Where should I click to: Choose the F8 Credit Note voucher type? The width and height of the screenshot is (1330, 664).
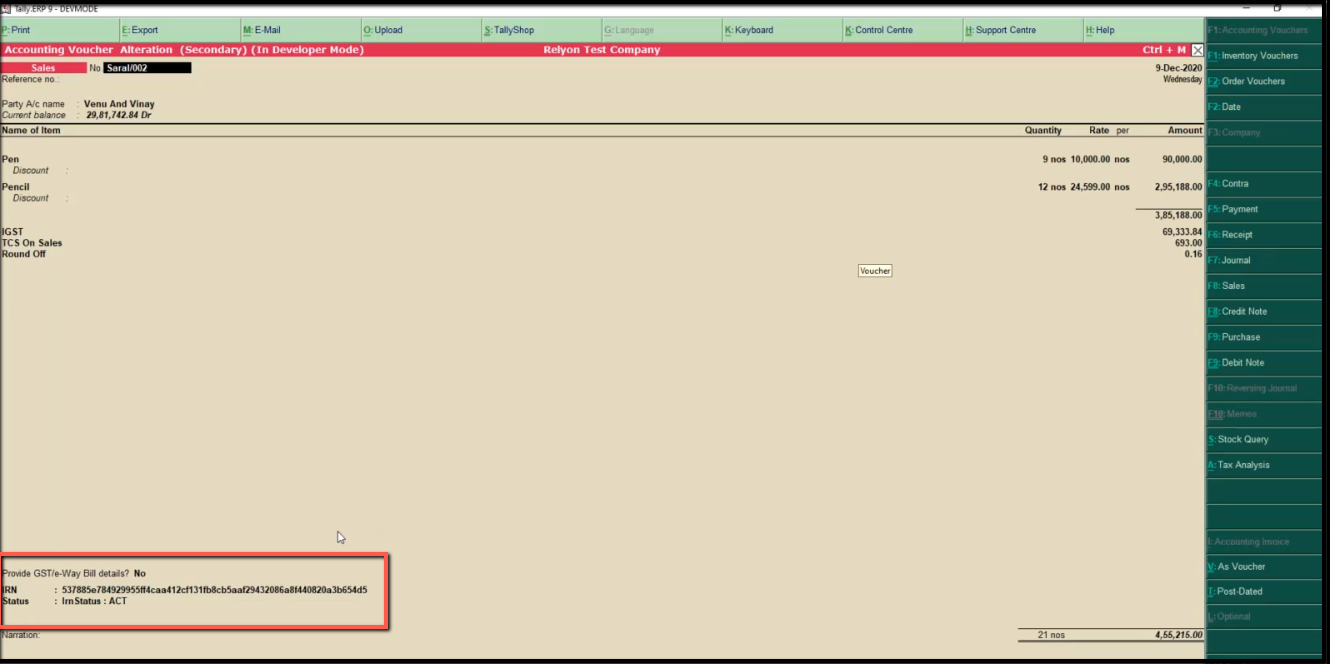(1264, 311)
